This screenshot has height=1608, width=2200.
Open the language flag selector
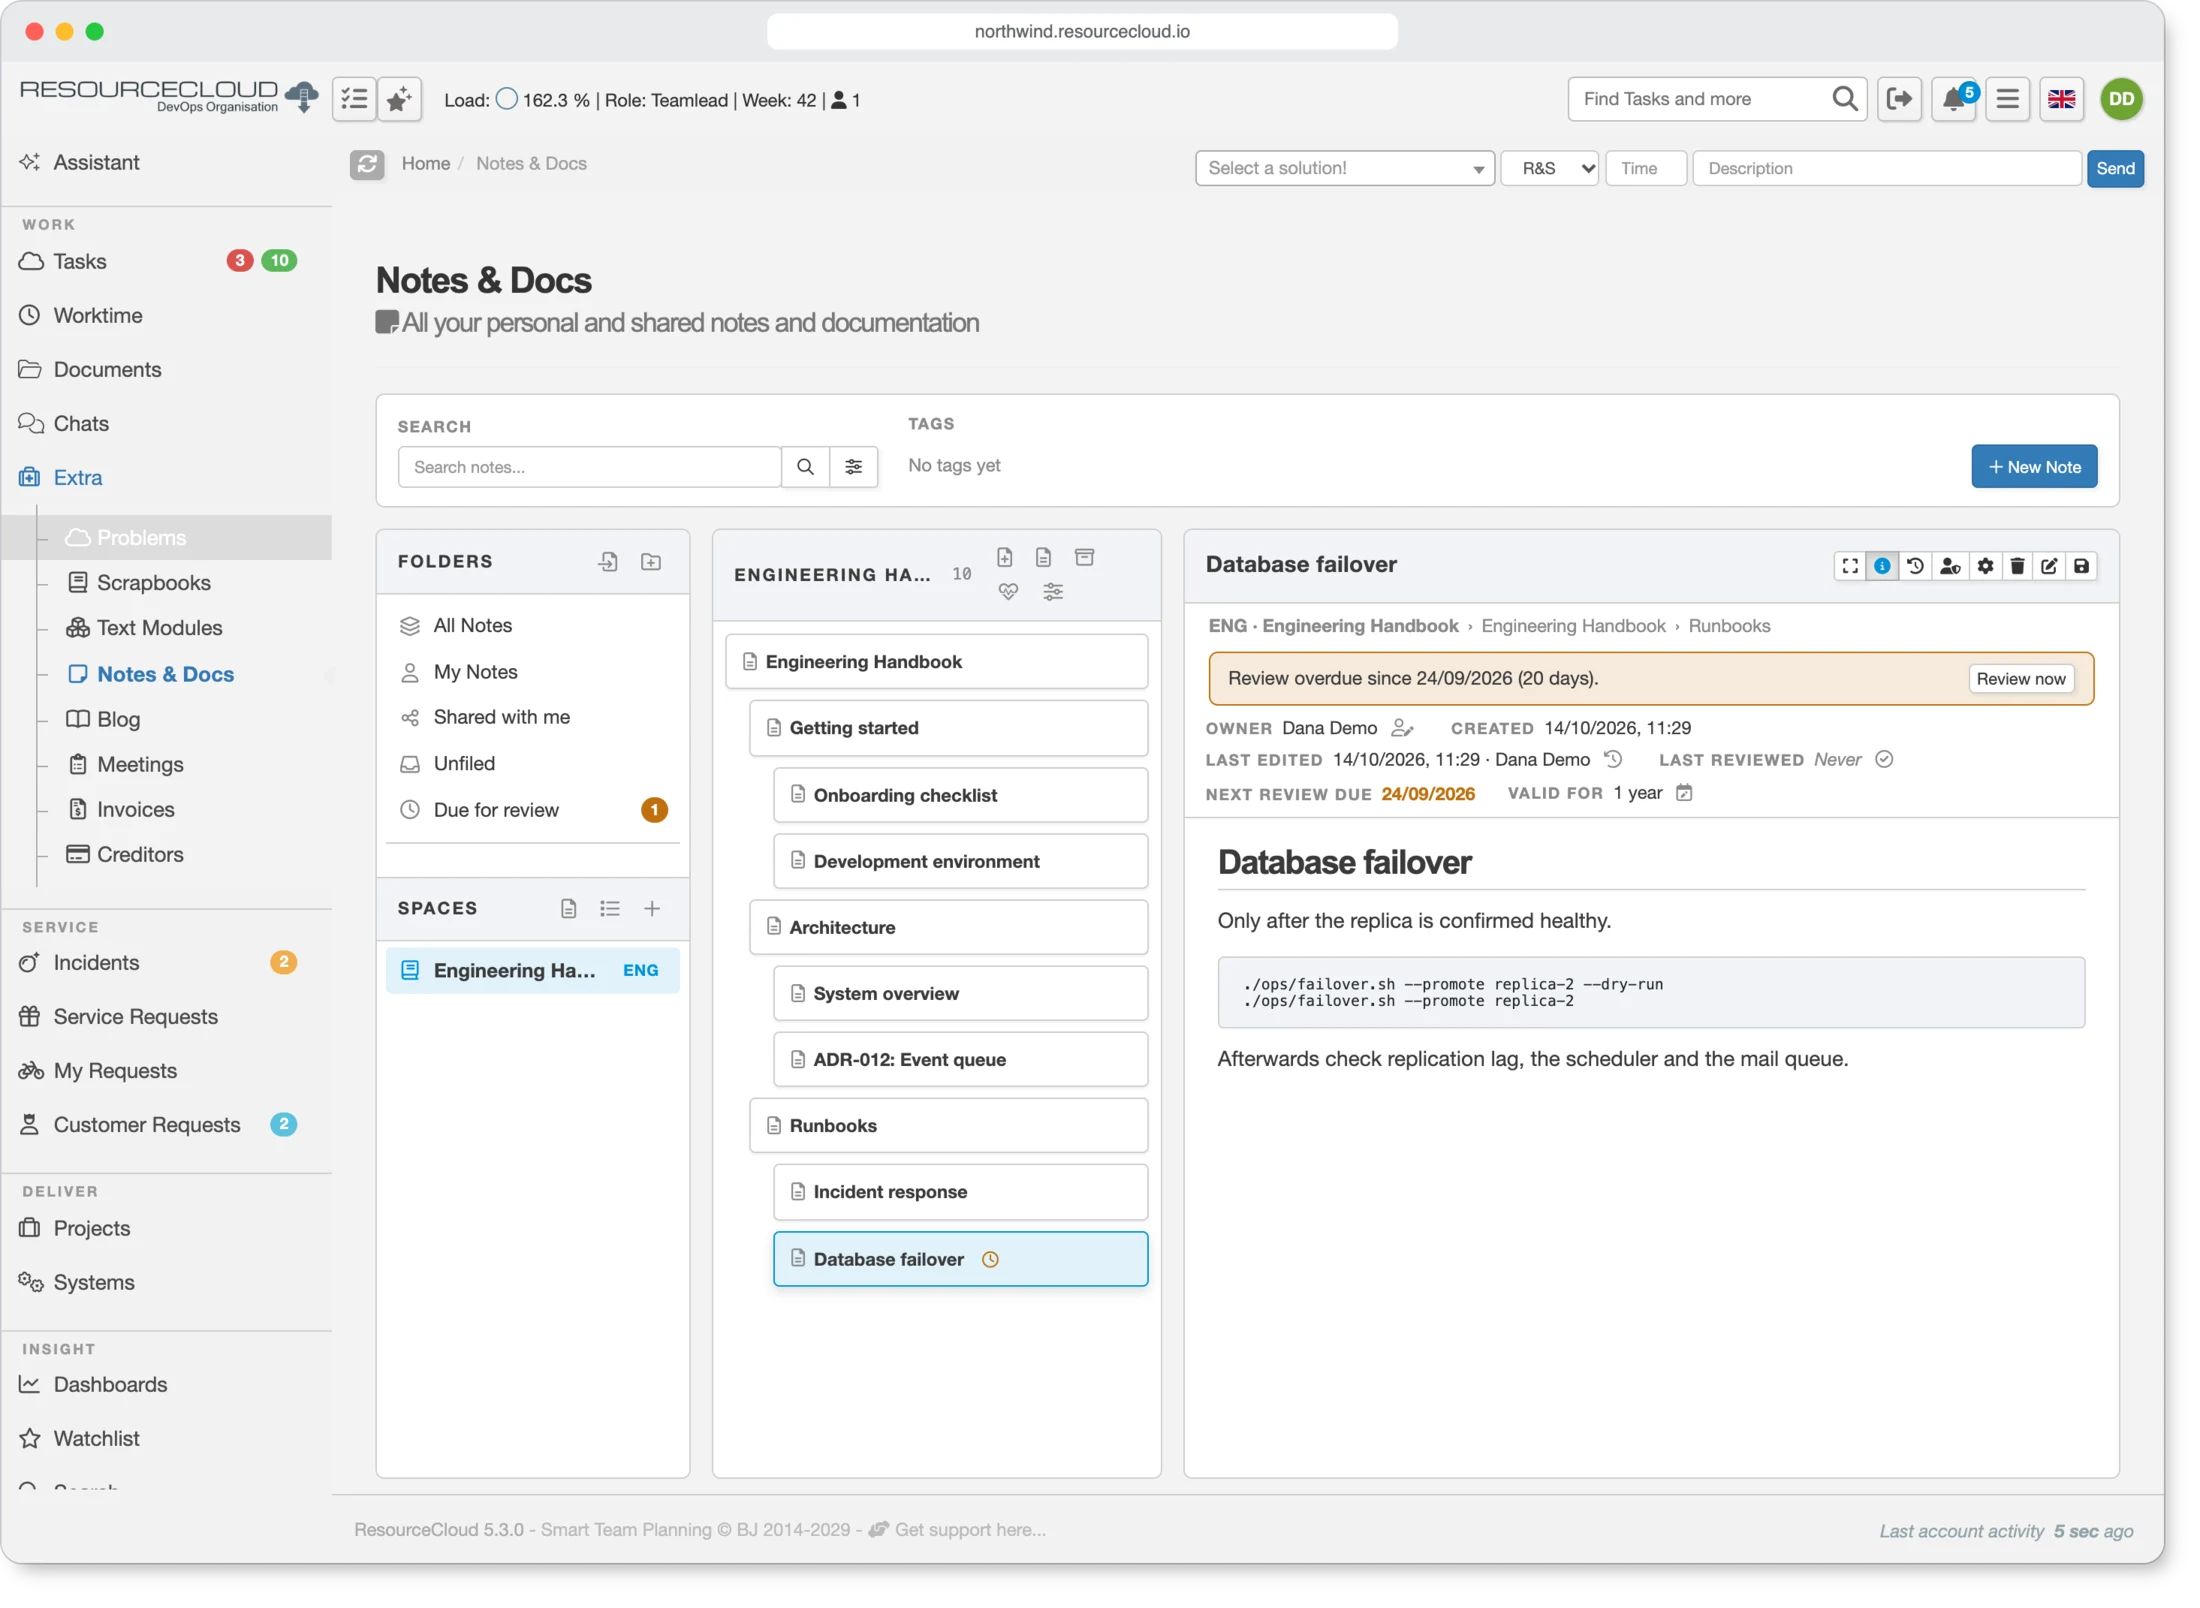tap(2061, 99)
